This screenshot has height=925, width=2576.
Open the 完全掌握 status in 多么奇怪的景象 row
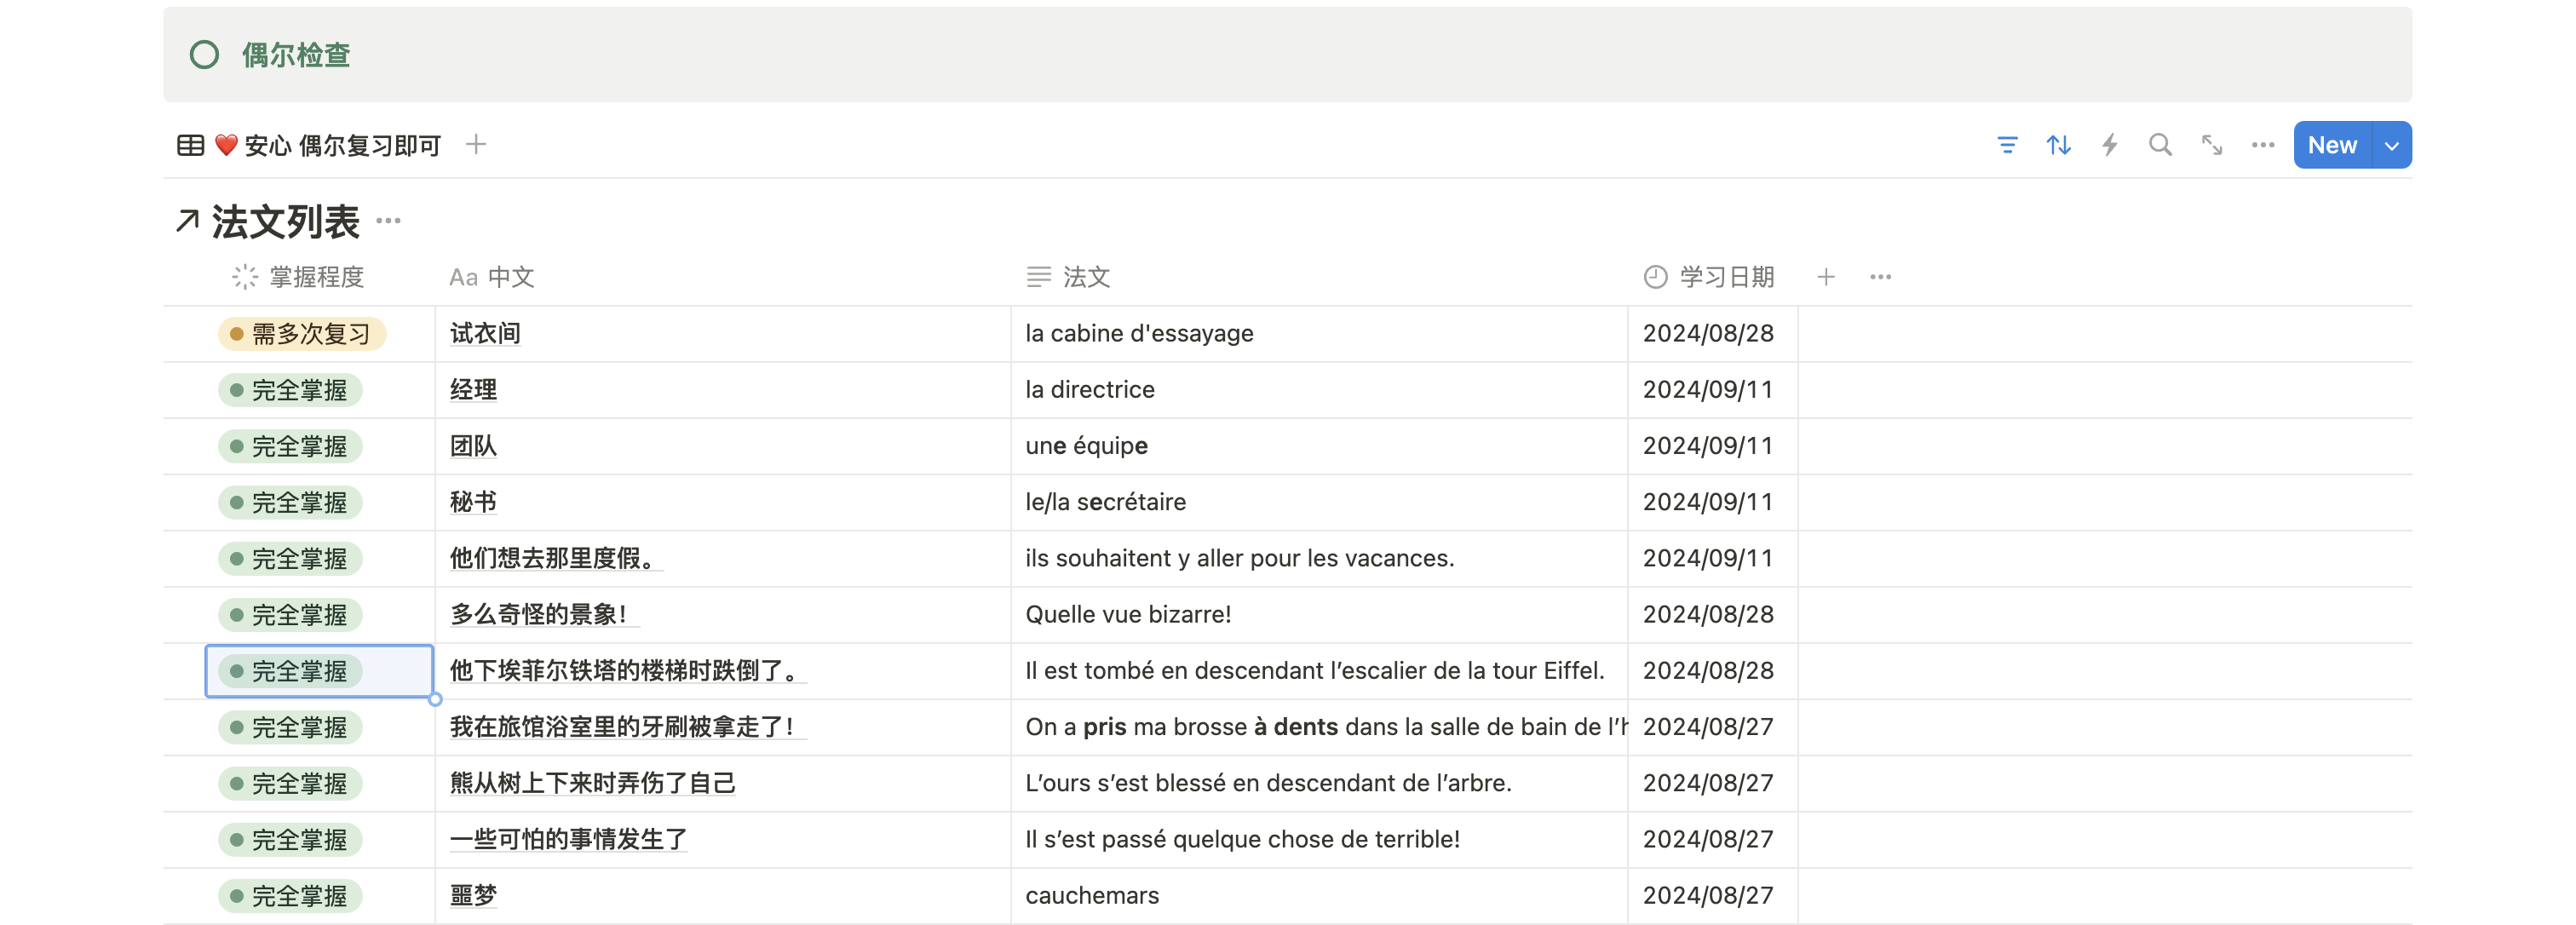[290, 615]
